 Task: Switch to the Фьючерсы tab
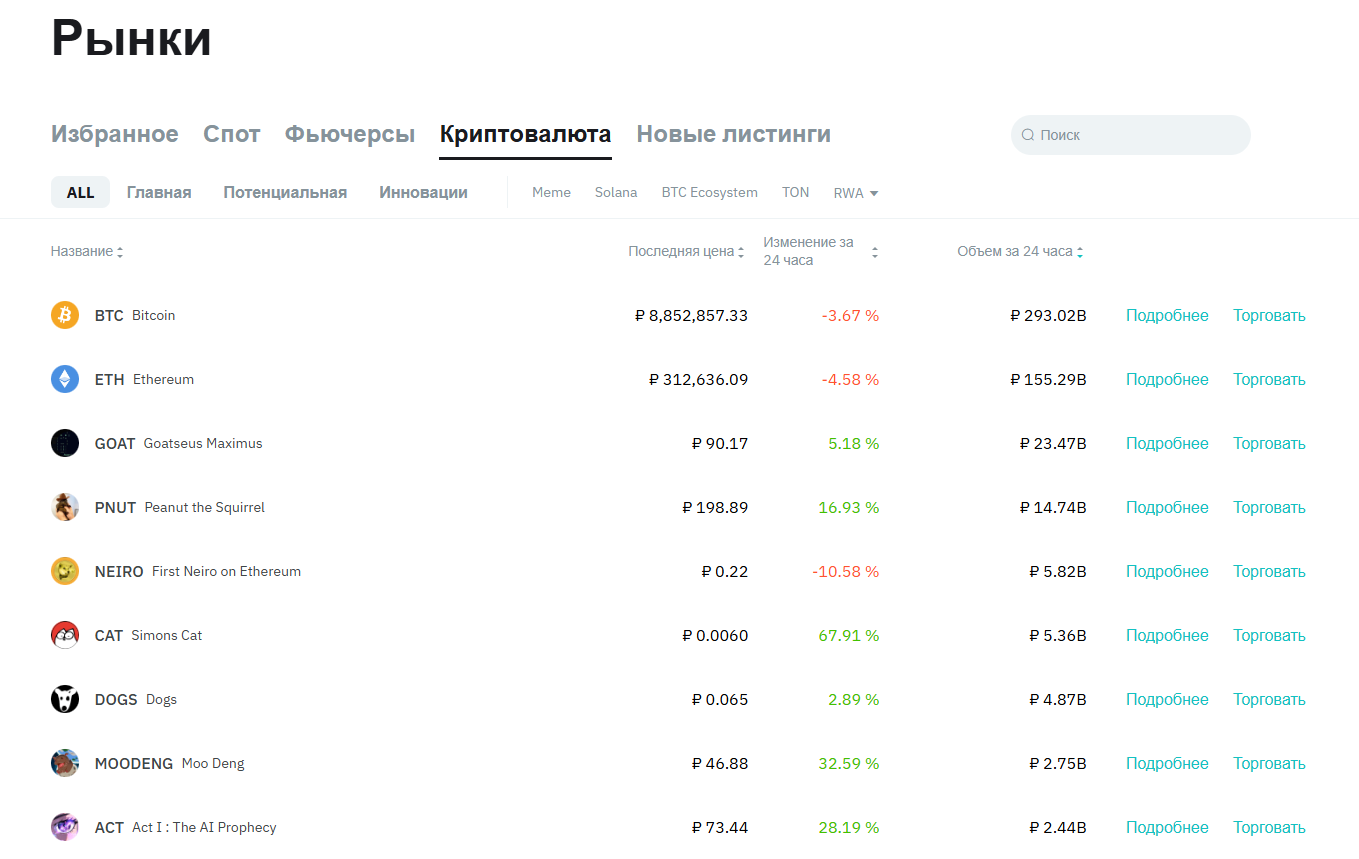pos(350,134)
